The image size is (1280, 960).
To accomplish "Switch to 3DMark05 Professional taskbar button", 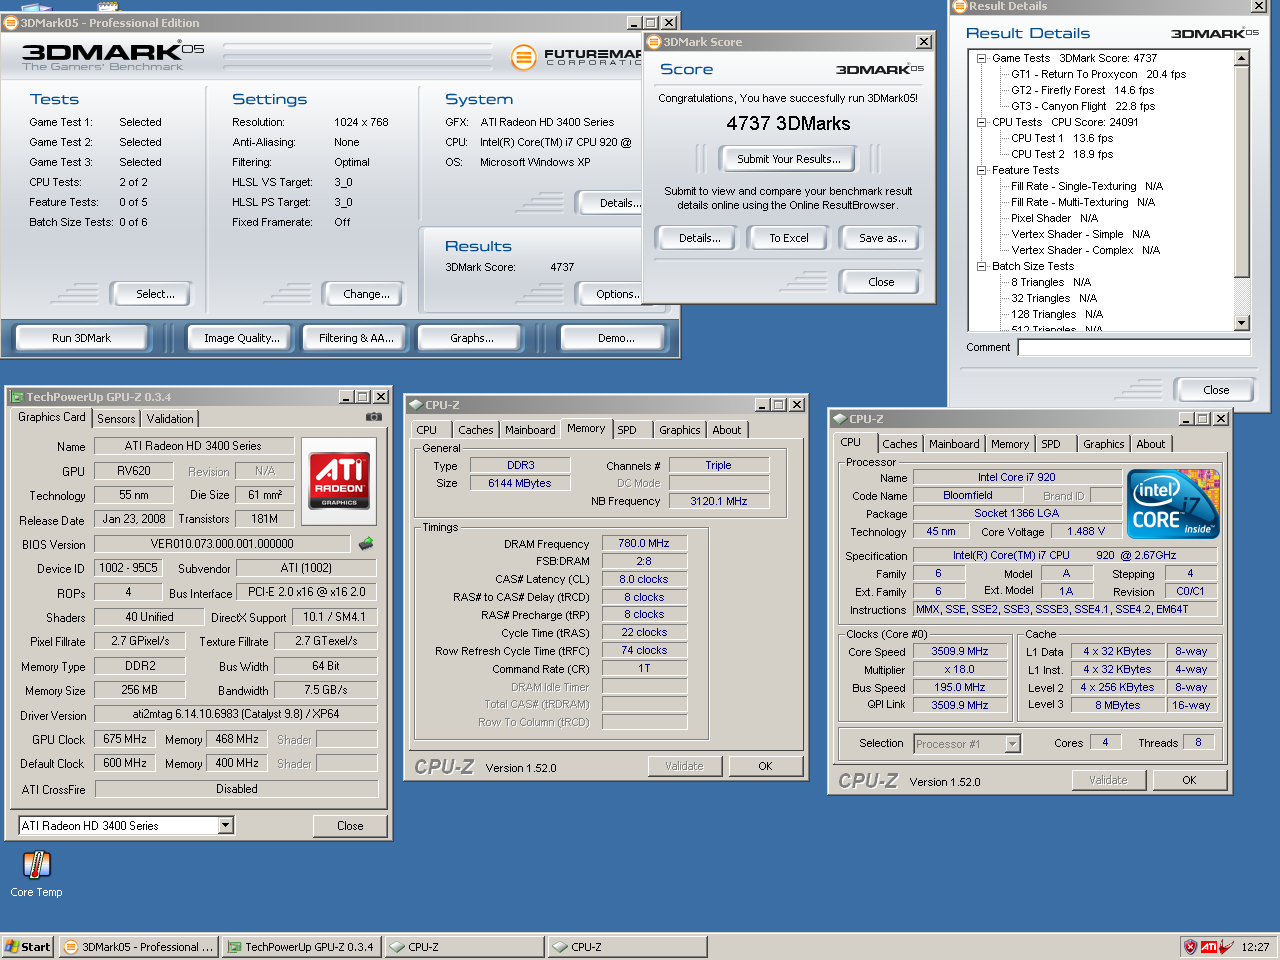I will pos(138,946).
